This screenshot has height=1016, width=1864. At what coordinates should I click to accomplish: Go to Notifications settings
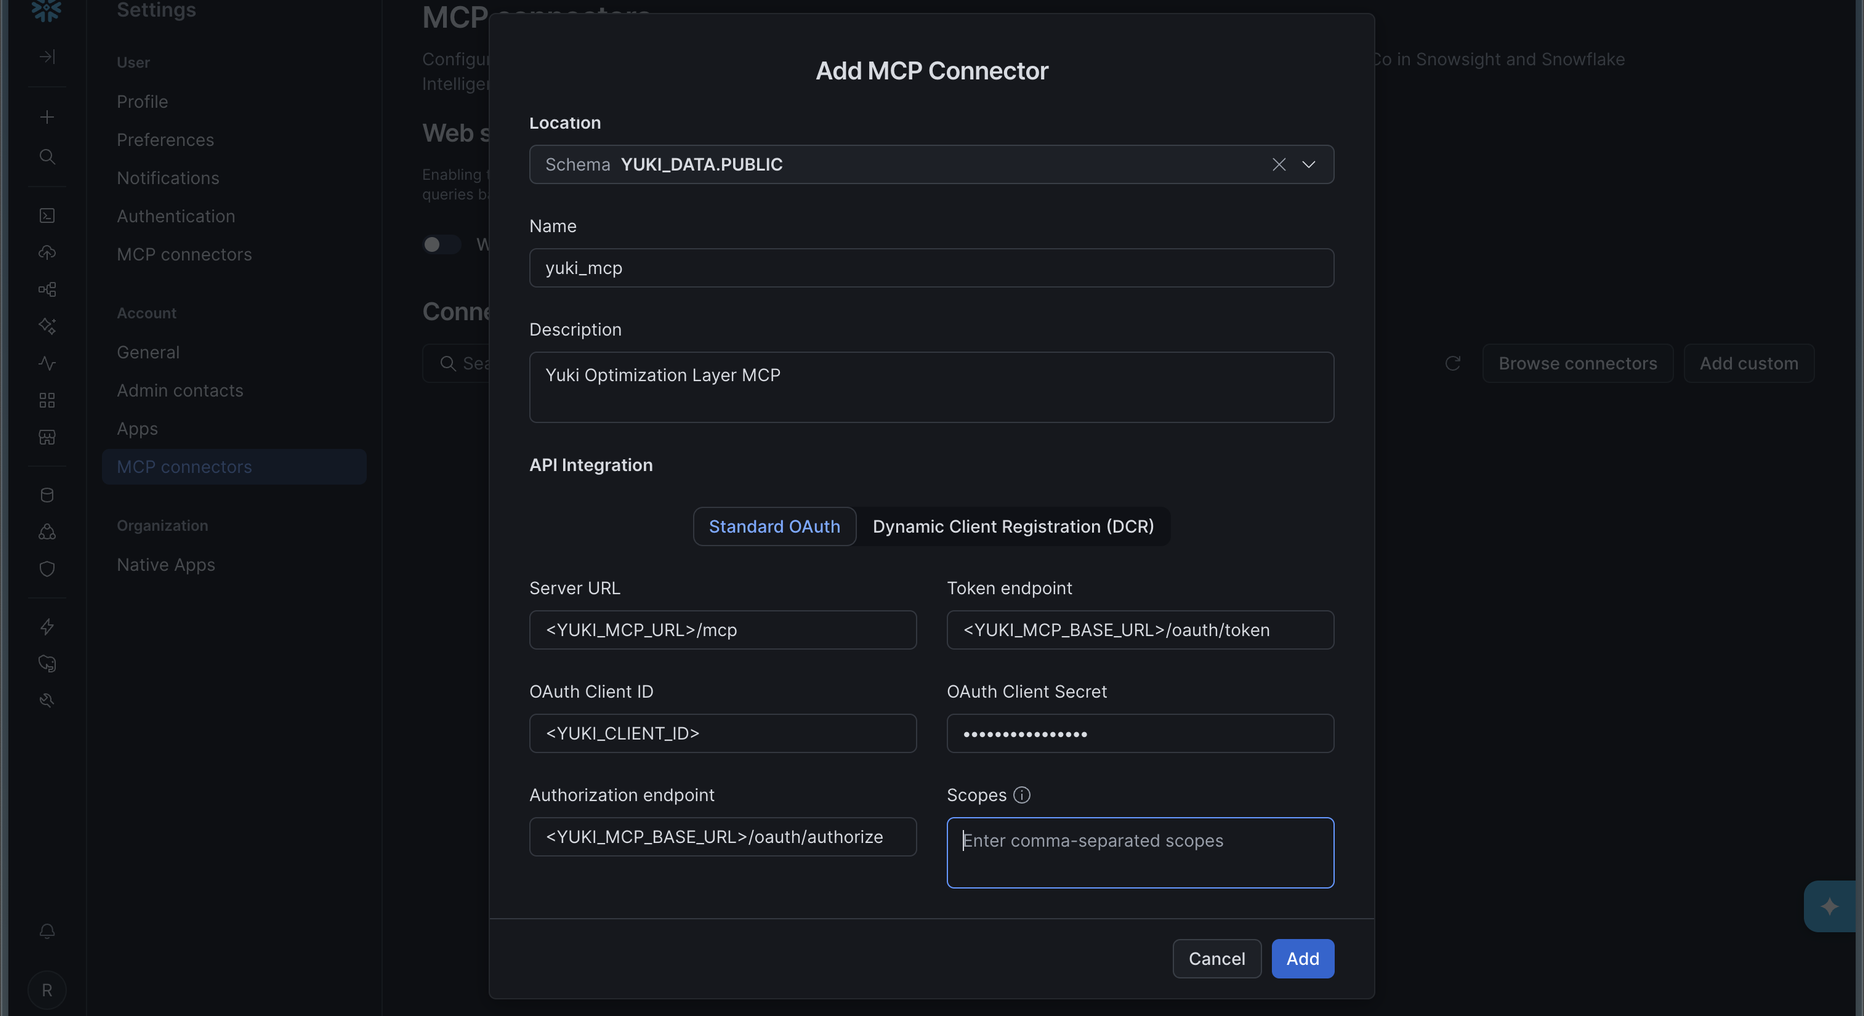point(168,178)
